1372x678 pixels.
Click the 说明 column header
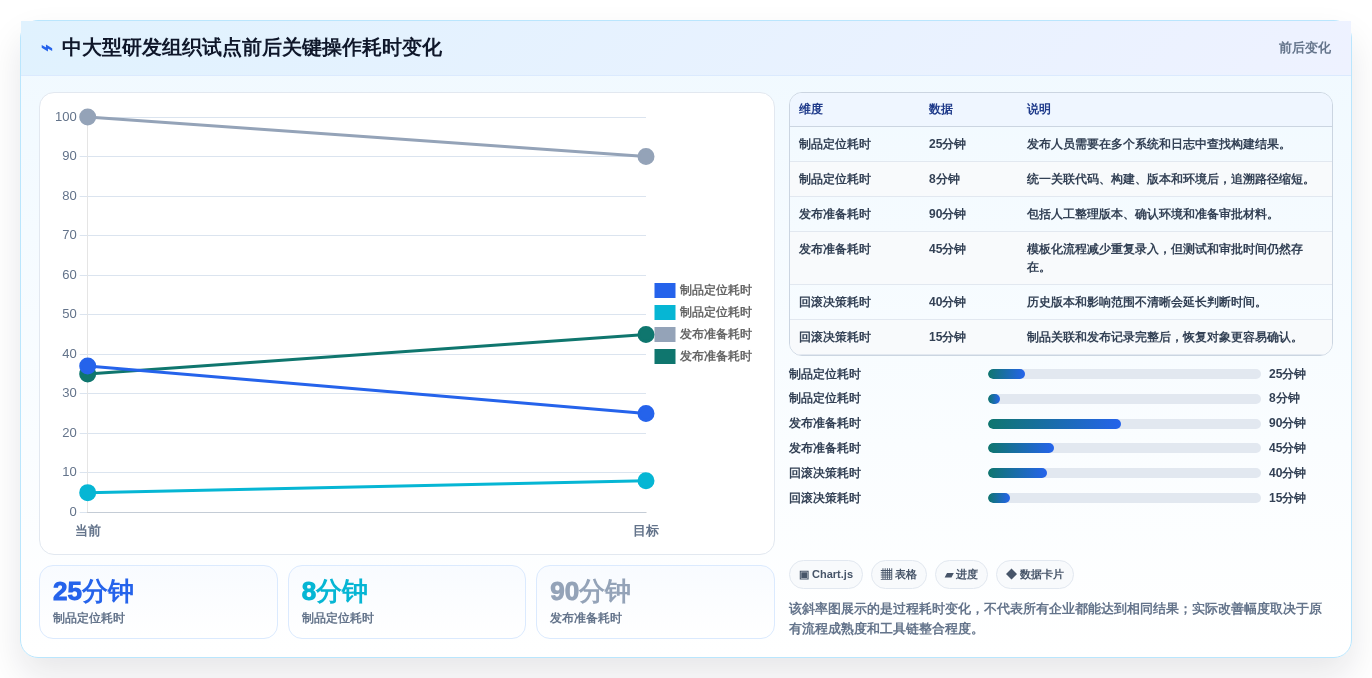[1039, 110]
